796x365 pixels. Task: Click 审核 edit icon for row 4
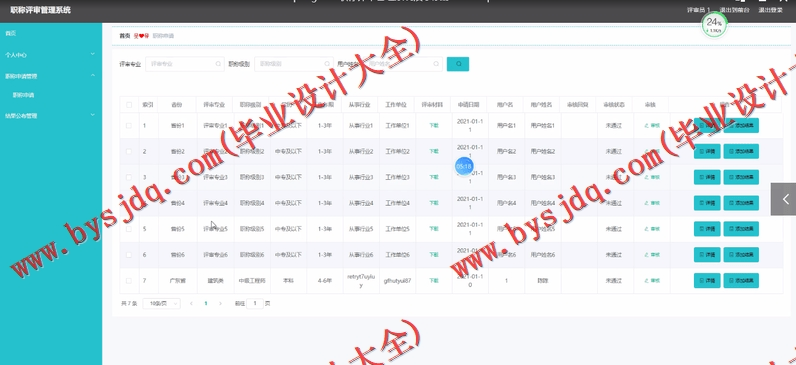tap(652, 203)
